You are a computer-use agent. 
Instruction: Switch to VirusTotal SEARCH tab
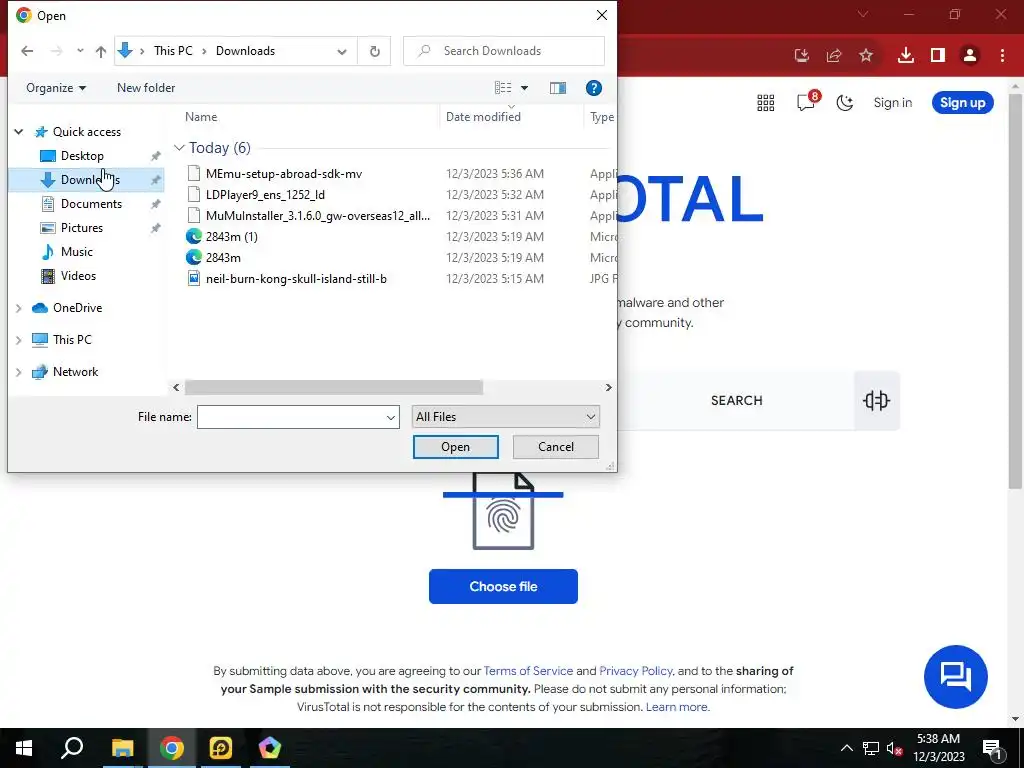(x=736, y=400)
